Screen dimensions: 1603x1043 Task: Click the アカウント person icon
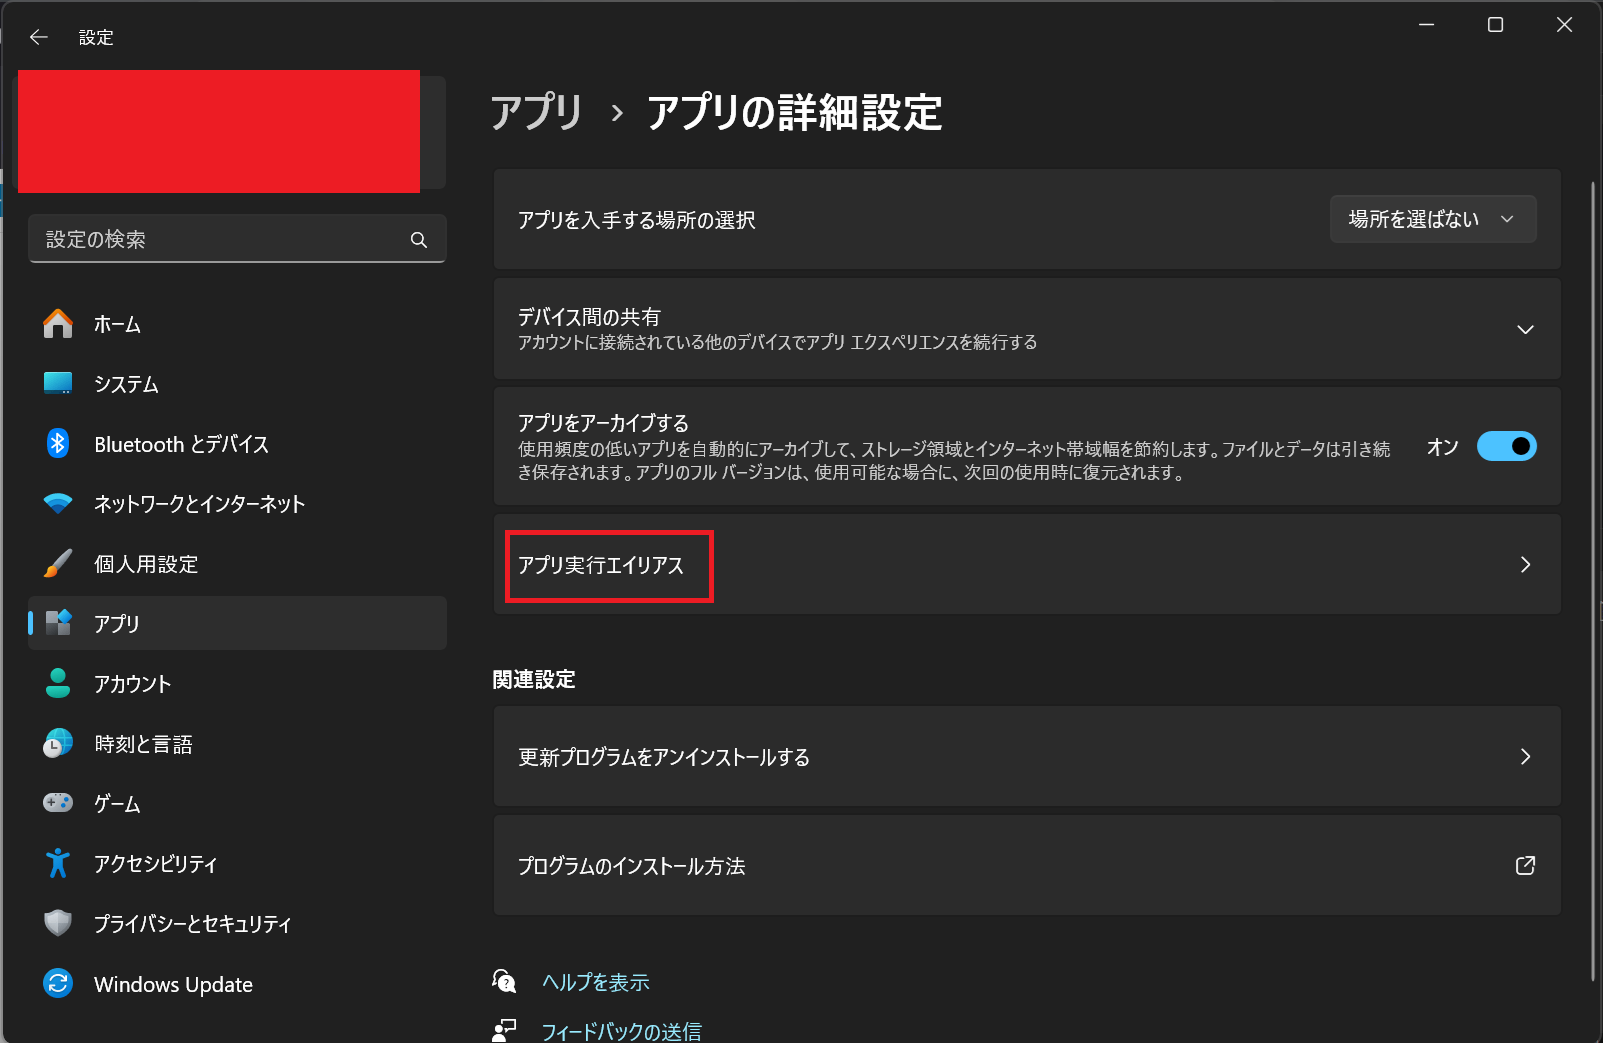tap(58, 683)
